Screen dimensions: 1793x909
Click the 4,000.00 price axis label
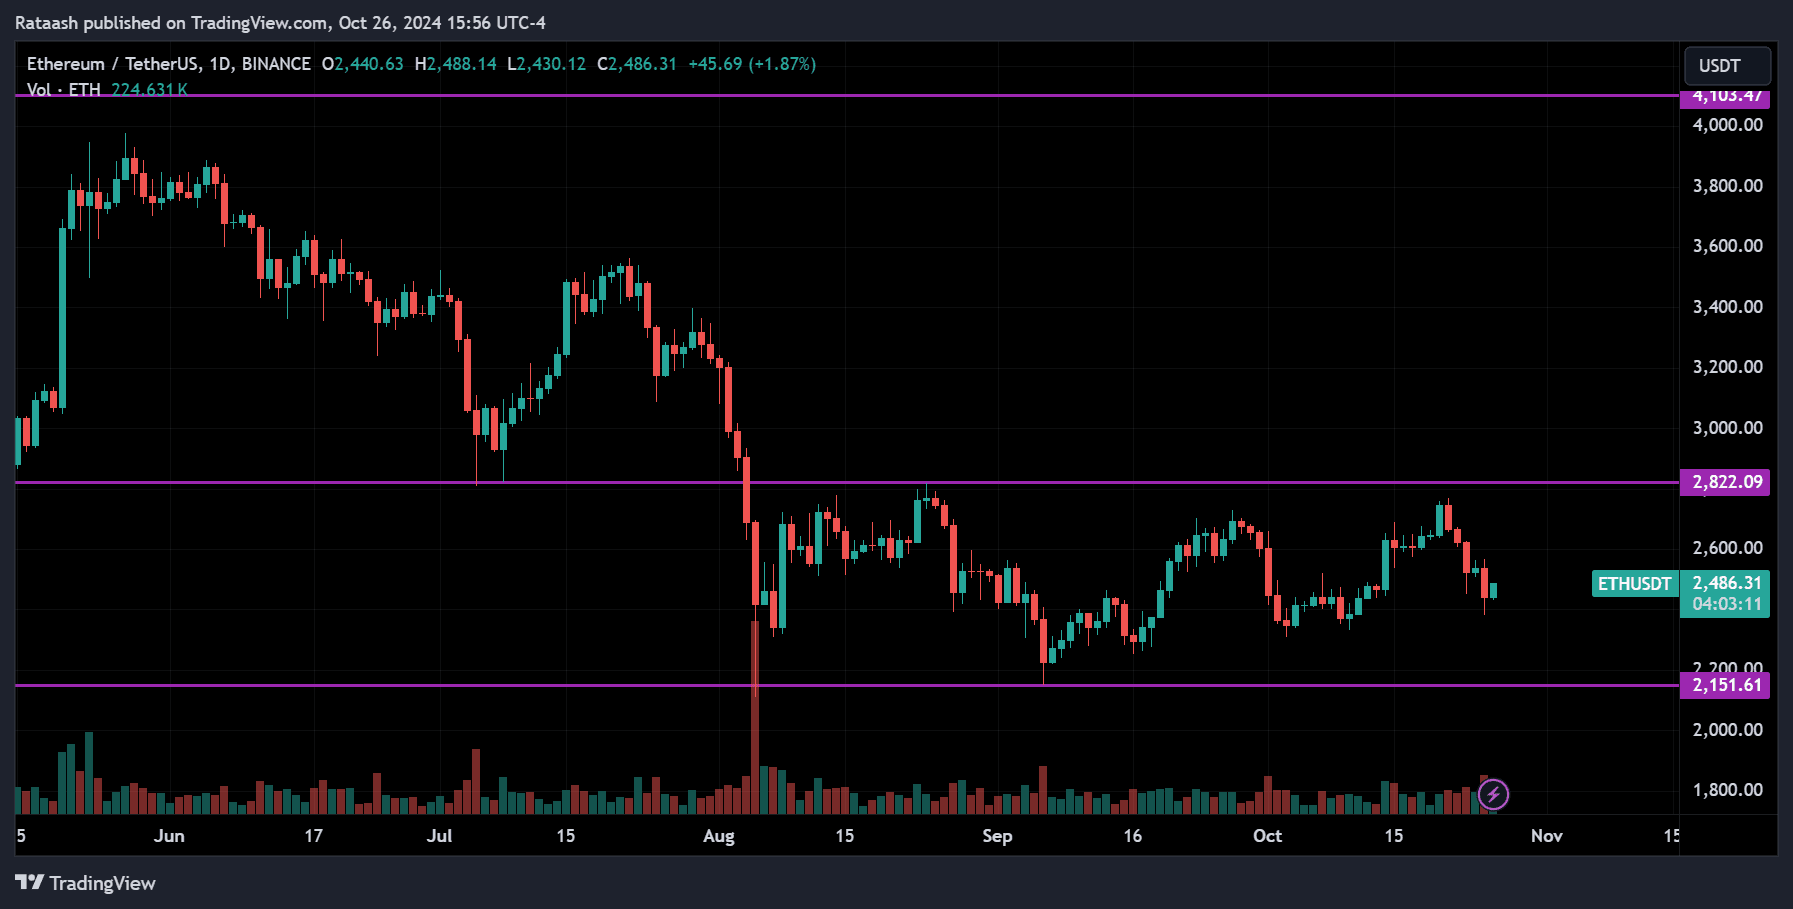tap(1727, 125)
